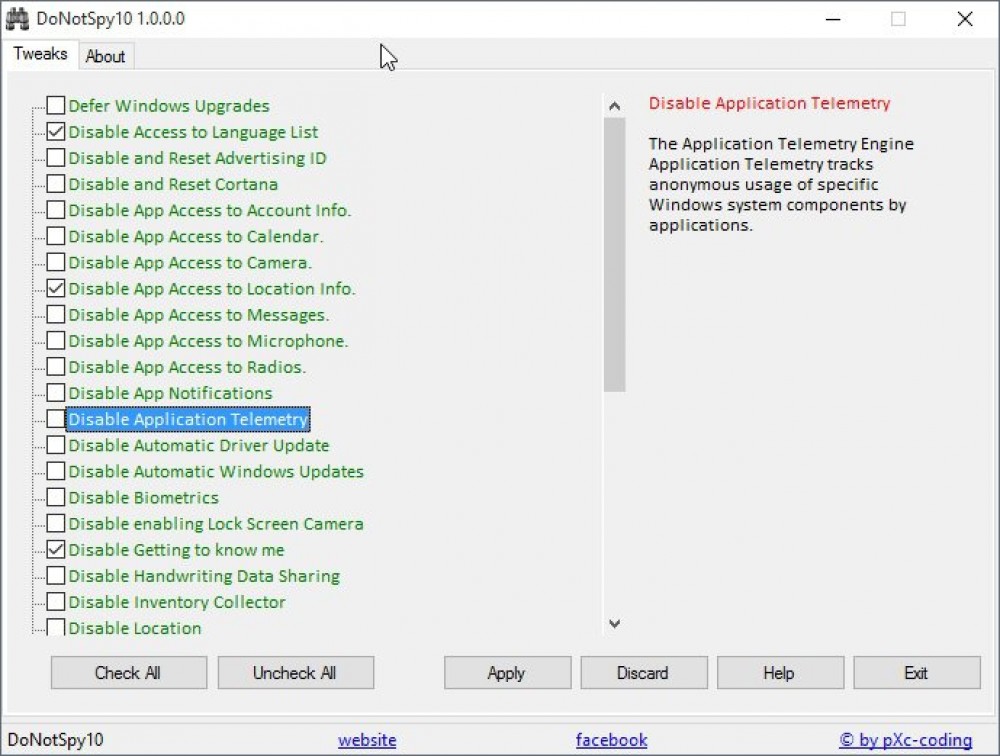Check the Disable Biometrics box
Screen dimensions: 1000x756
(x=56, y=498)
